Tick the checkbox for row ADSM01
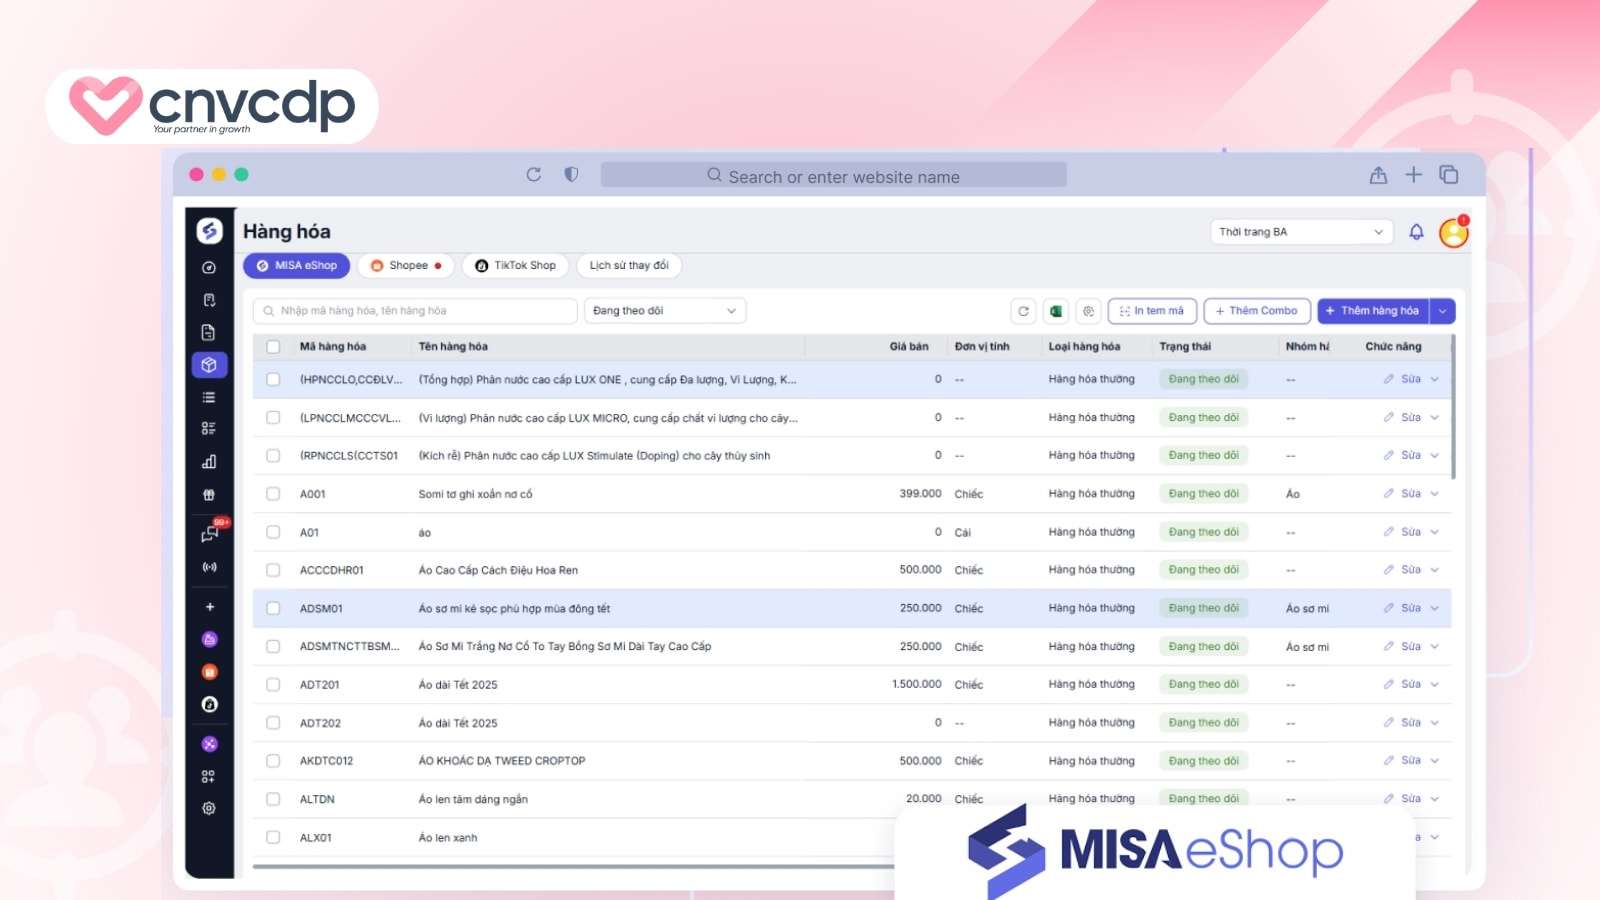Viewport: 1600px width, 900px height. coord(273,608)
